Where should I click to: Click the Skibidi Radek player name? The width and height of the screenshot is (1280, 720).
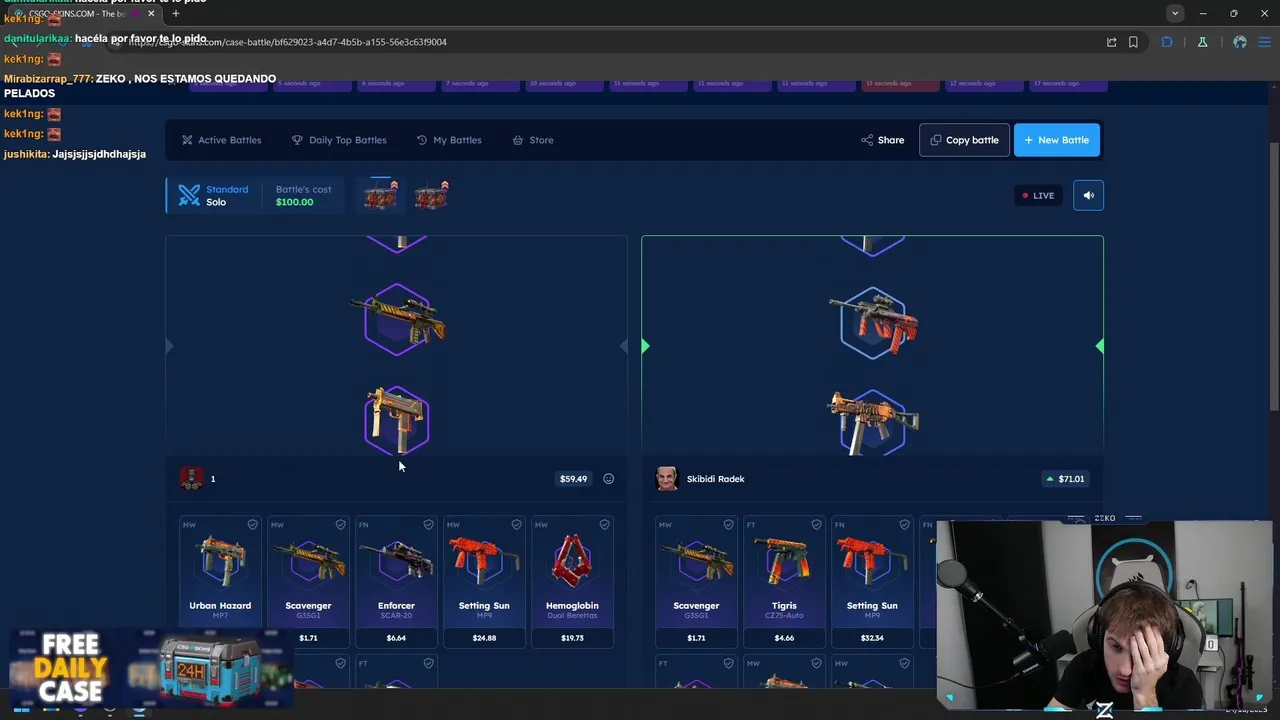(x=715, y=479)
